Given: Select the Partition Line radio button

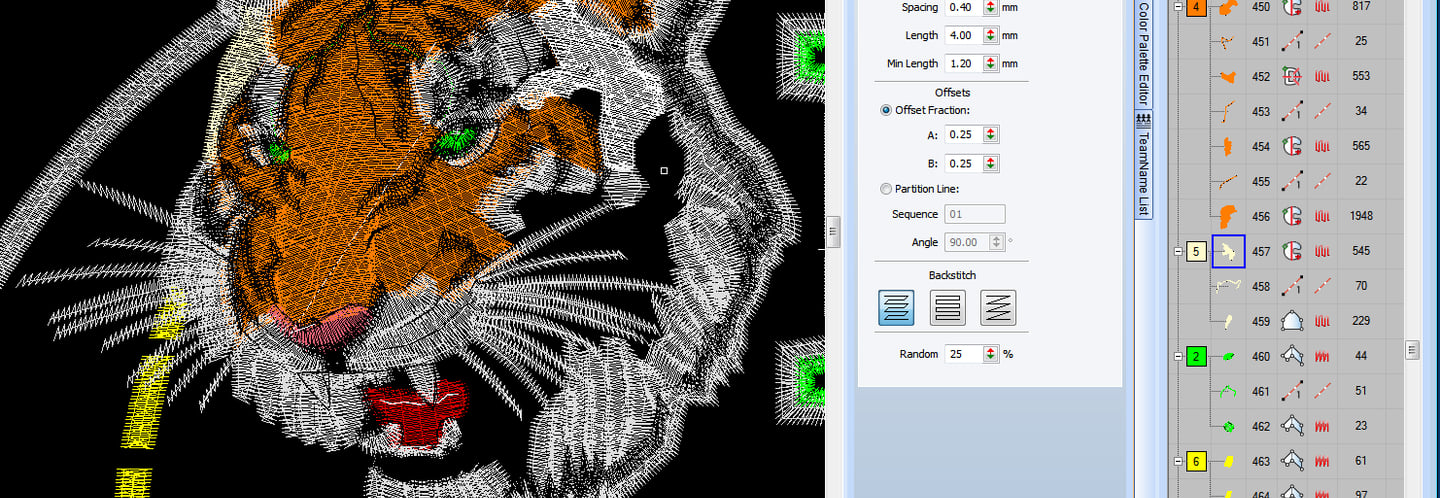Looking at the screenshot, I should 886,189.
